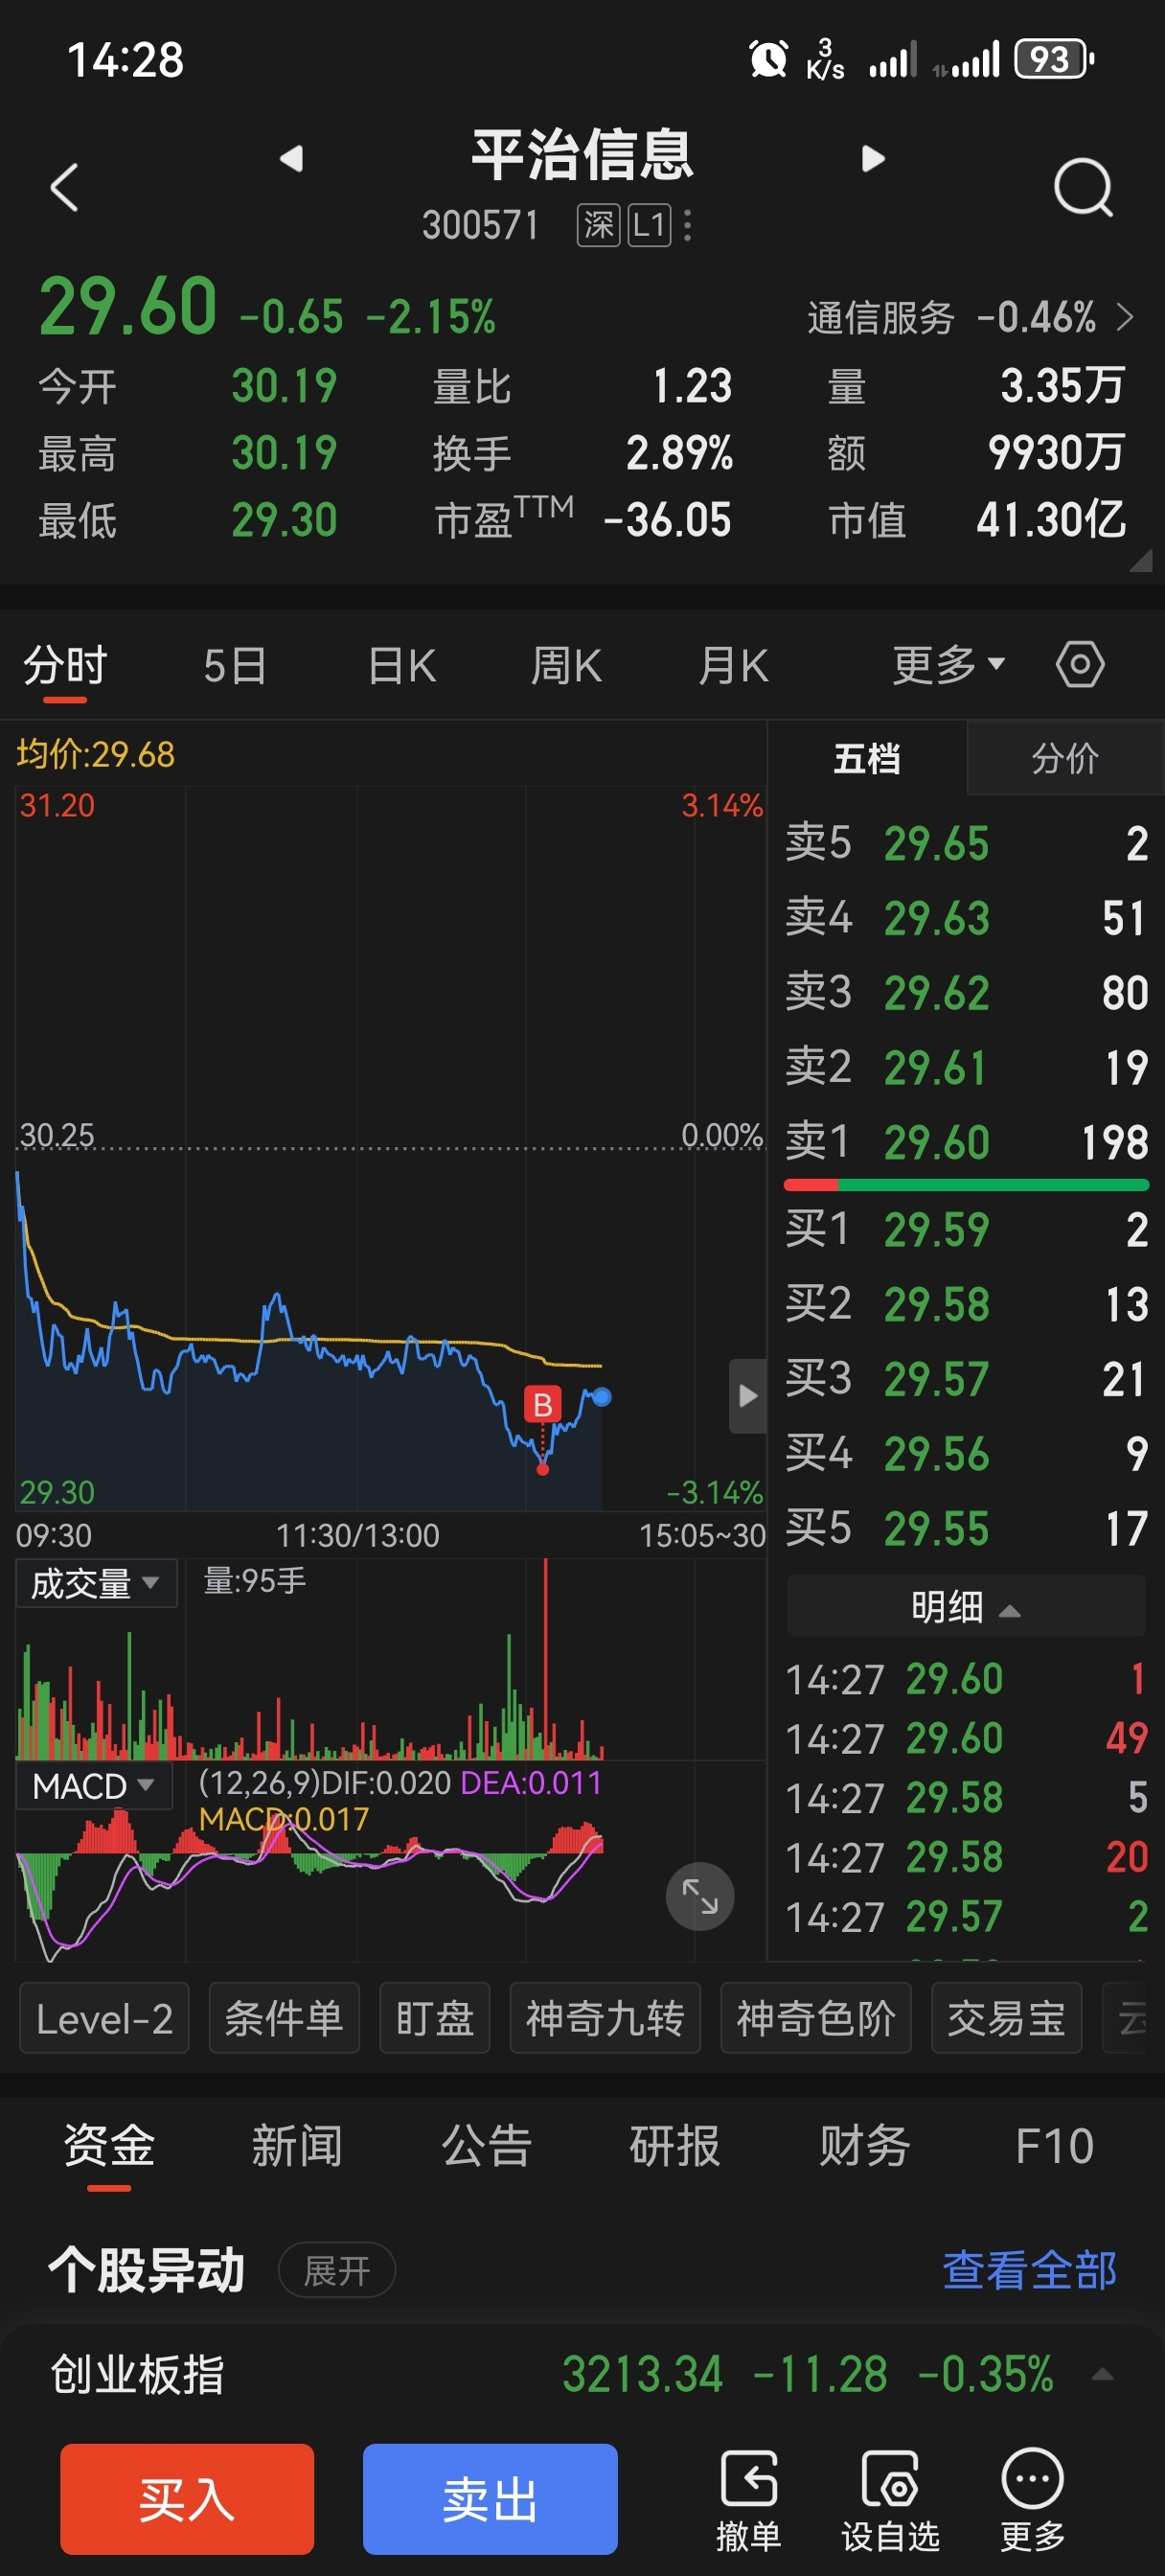Image resolution: width=1165 pixels, height=2576 pixels.
Task: Open the F10 tab
Action: tap(1054, 2146)
